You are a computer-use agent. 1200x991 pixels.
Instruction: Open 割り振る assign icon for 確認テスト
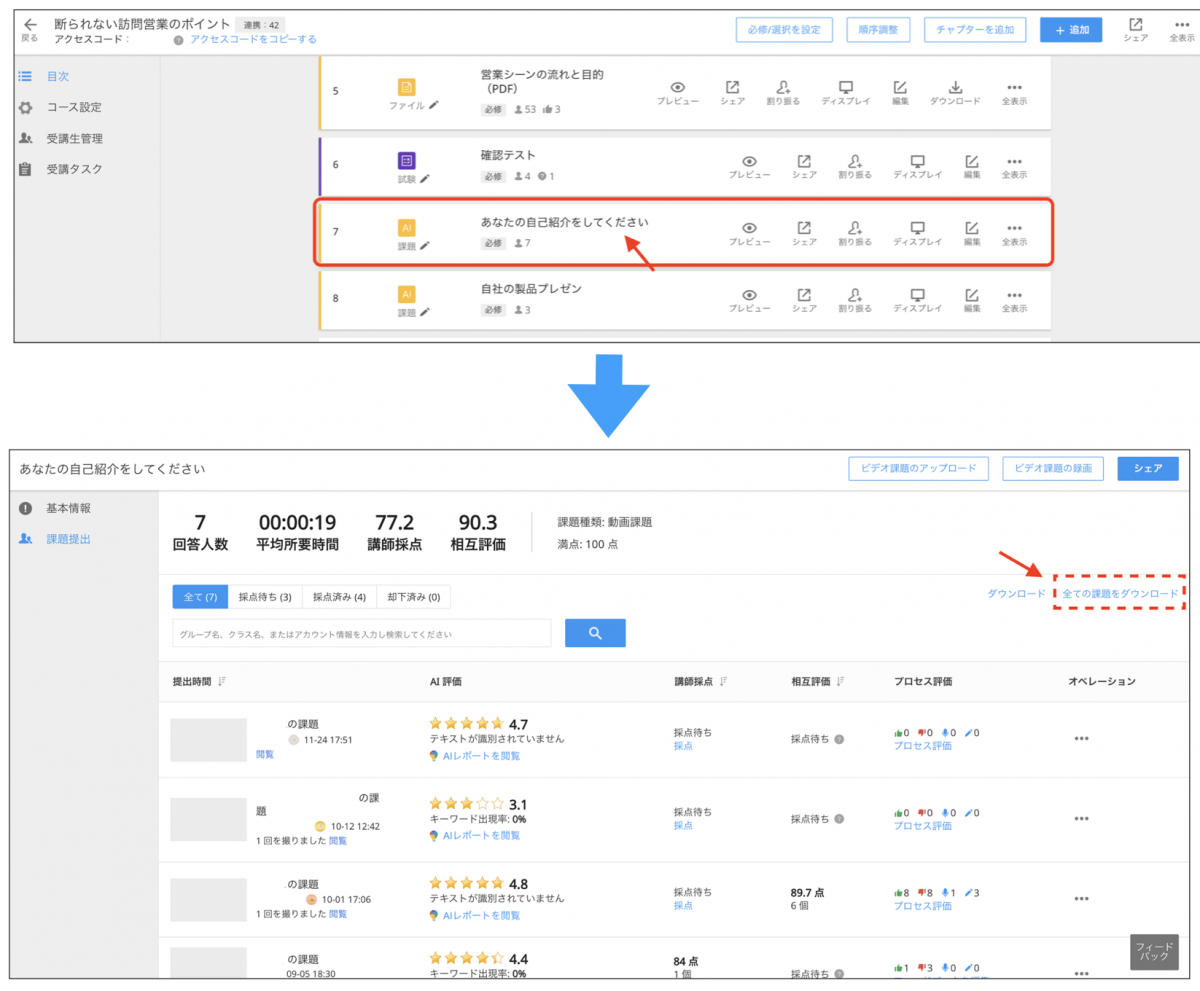[854, 165]
